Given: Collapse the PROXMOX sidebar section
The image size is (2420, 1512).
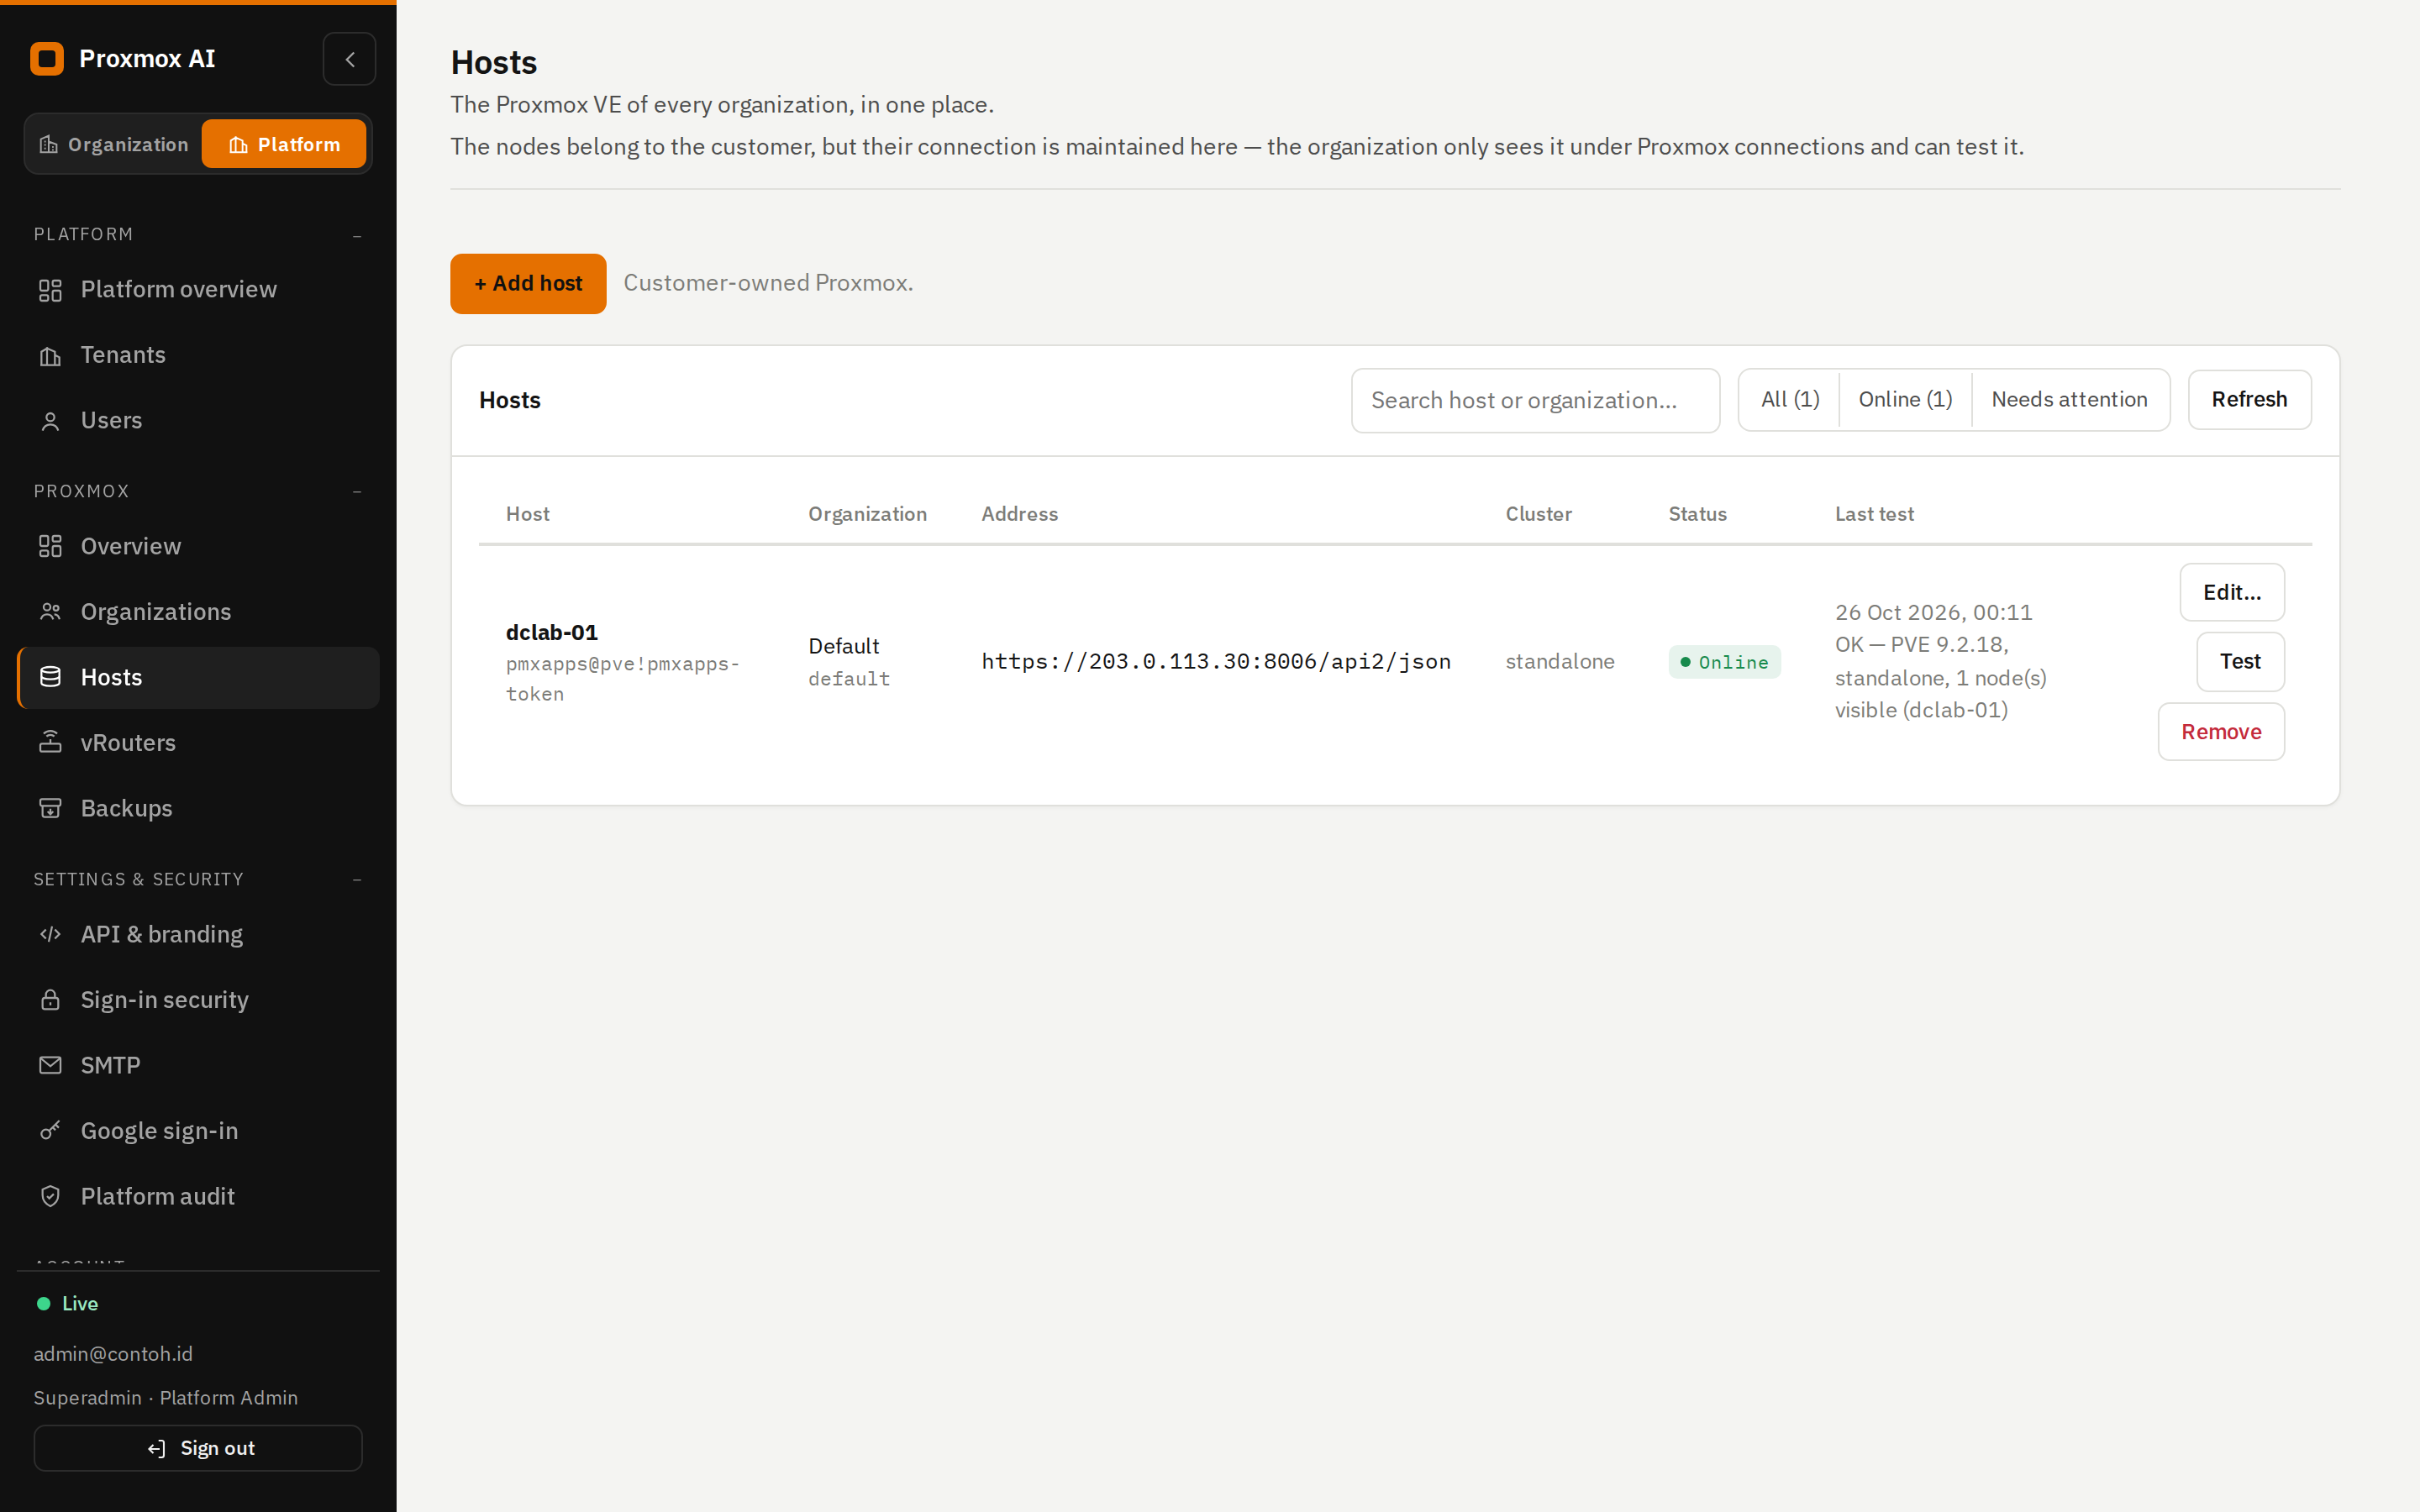Looking at the screenshot, I should pyautogui.click(x=357, y=492).
